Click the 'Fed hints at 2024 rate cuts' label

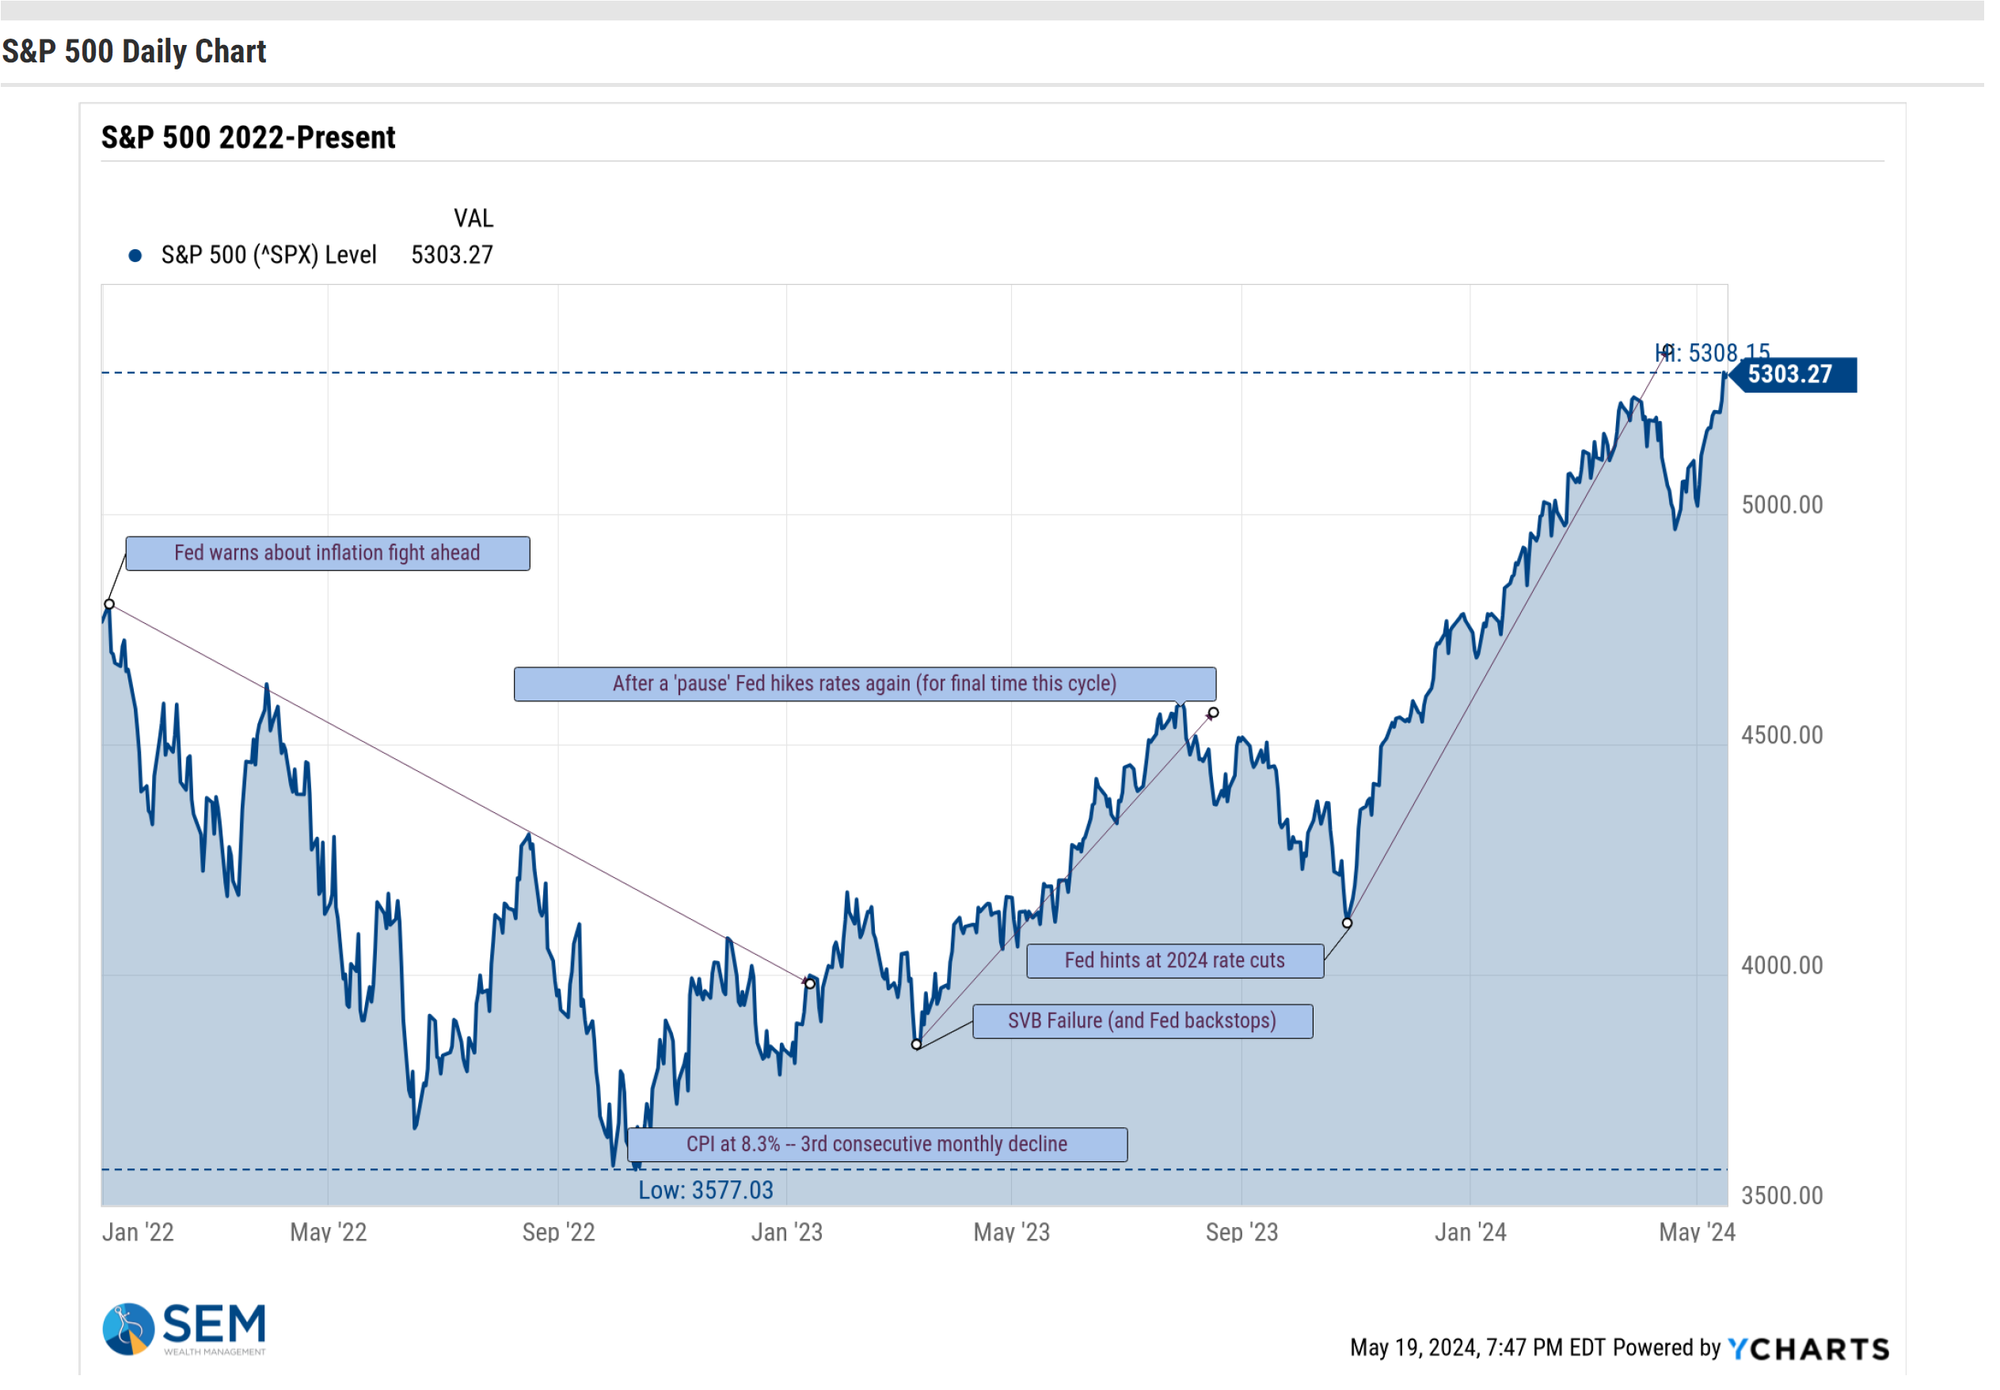[x=1175, y=961]
